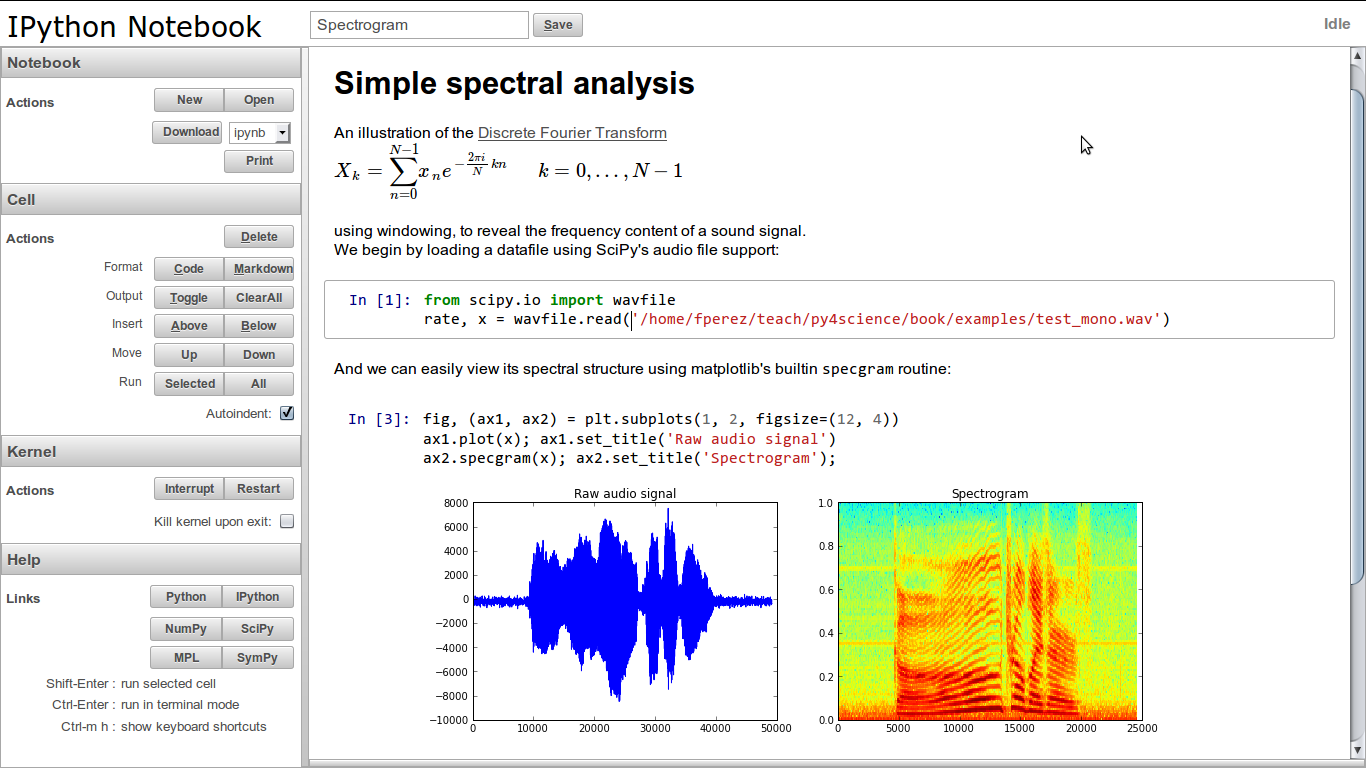Run All cells
This screenshot has width=1366, height=768.
(x=259, y=384)
